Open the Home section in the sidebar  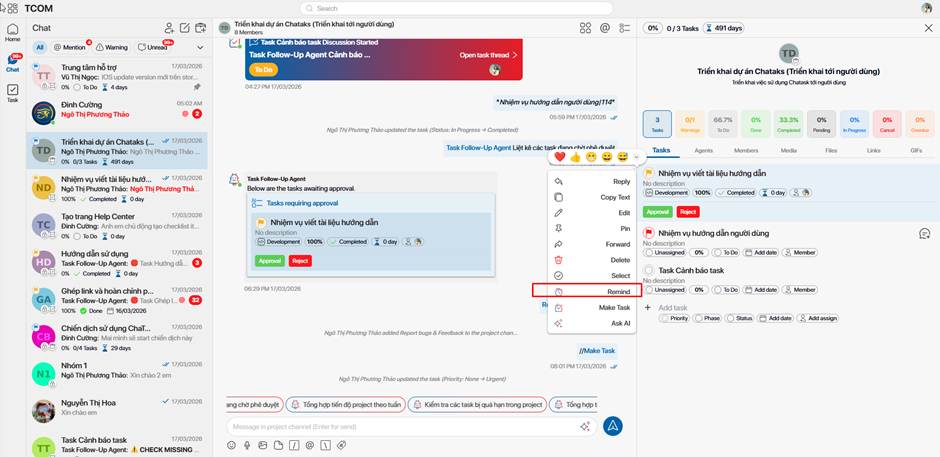(x=13, y=32)
